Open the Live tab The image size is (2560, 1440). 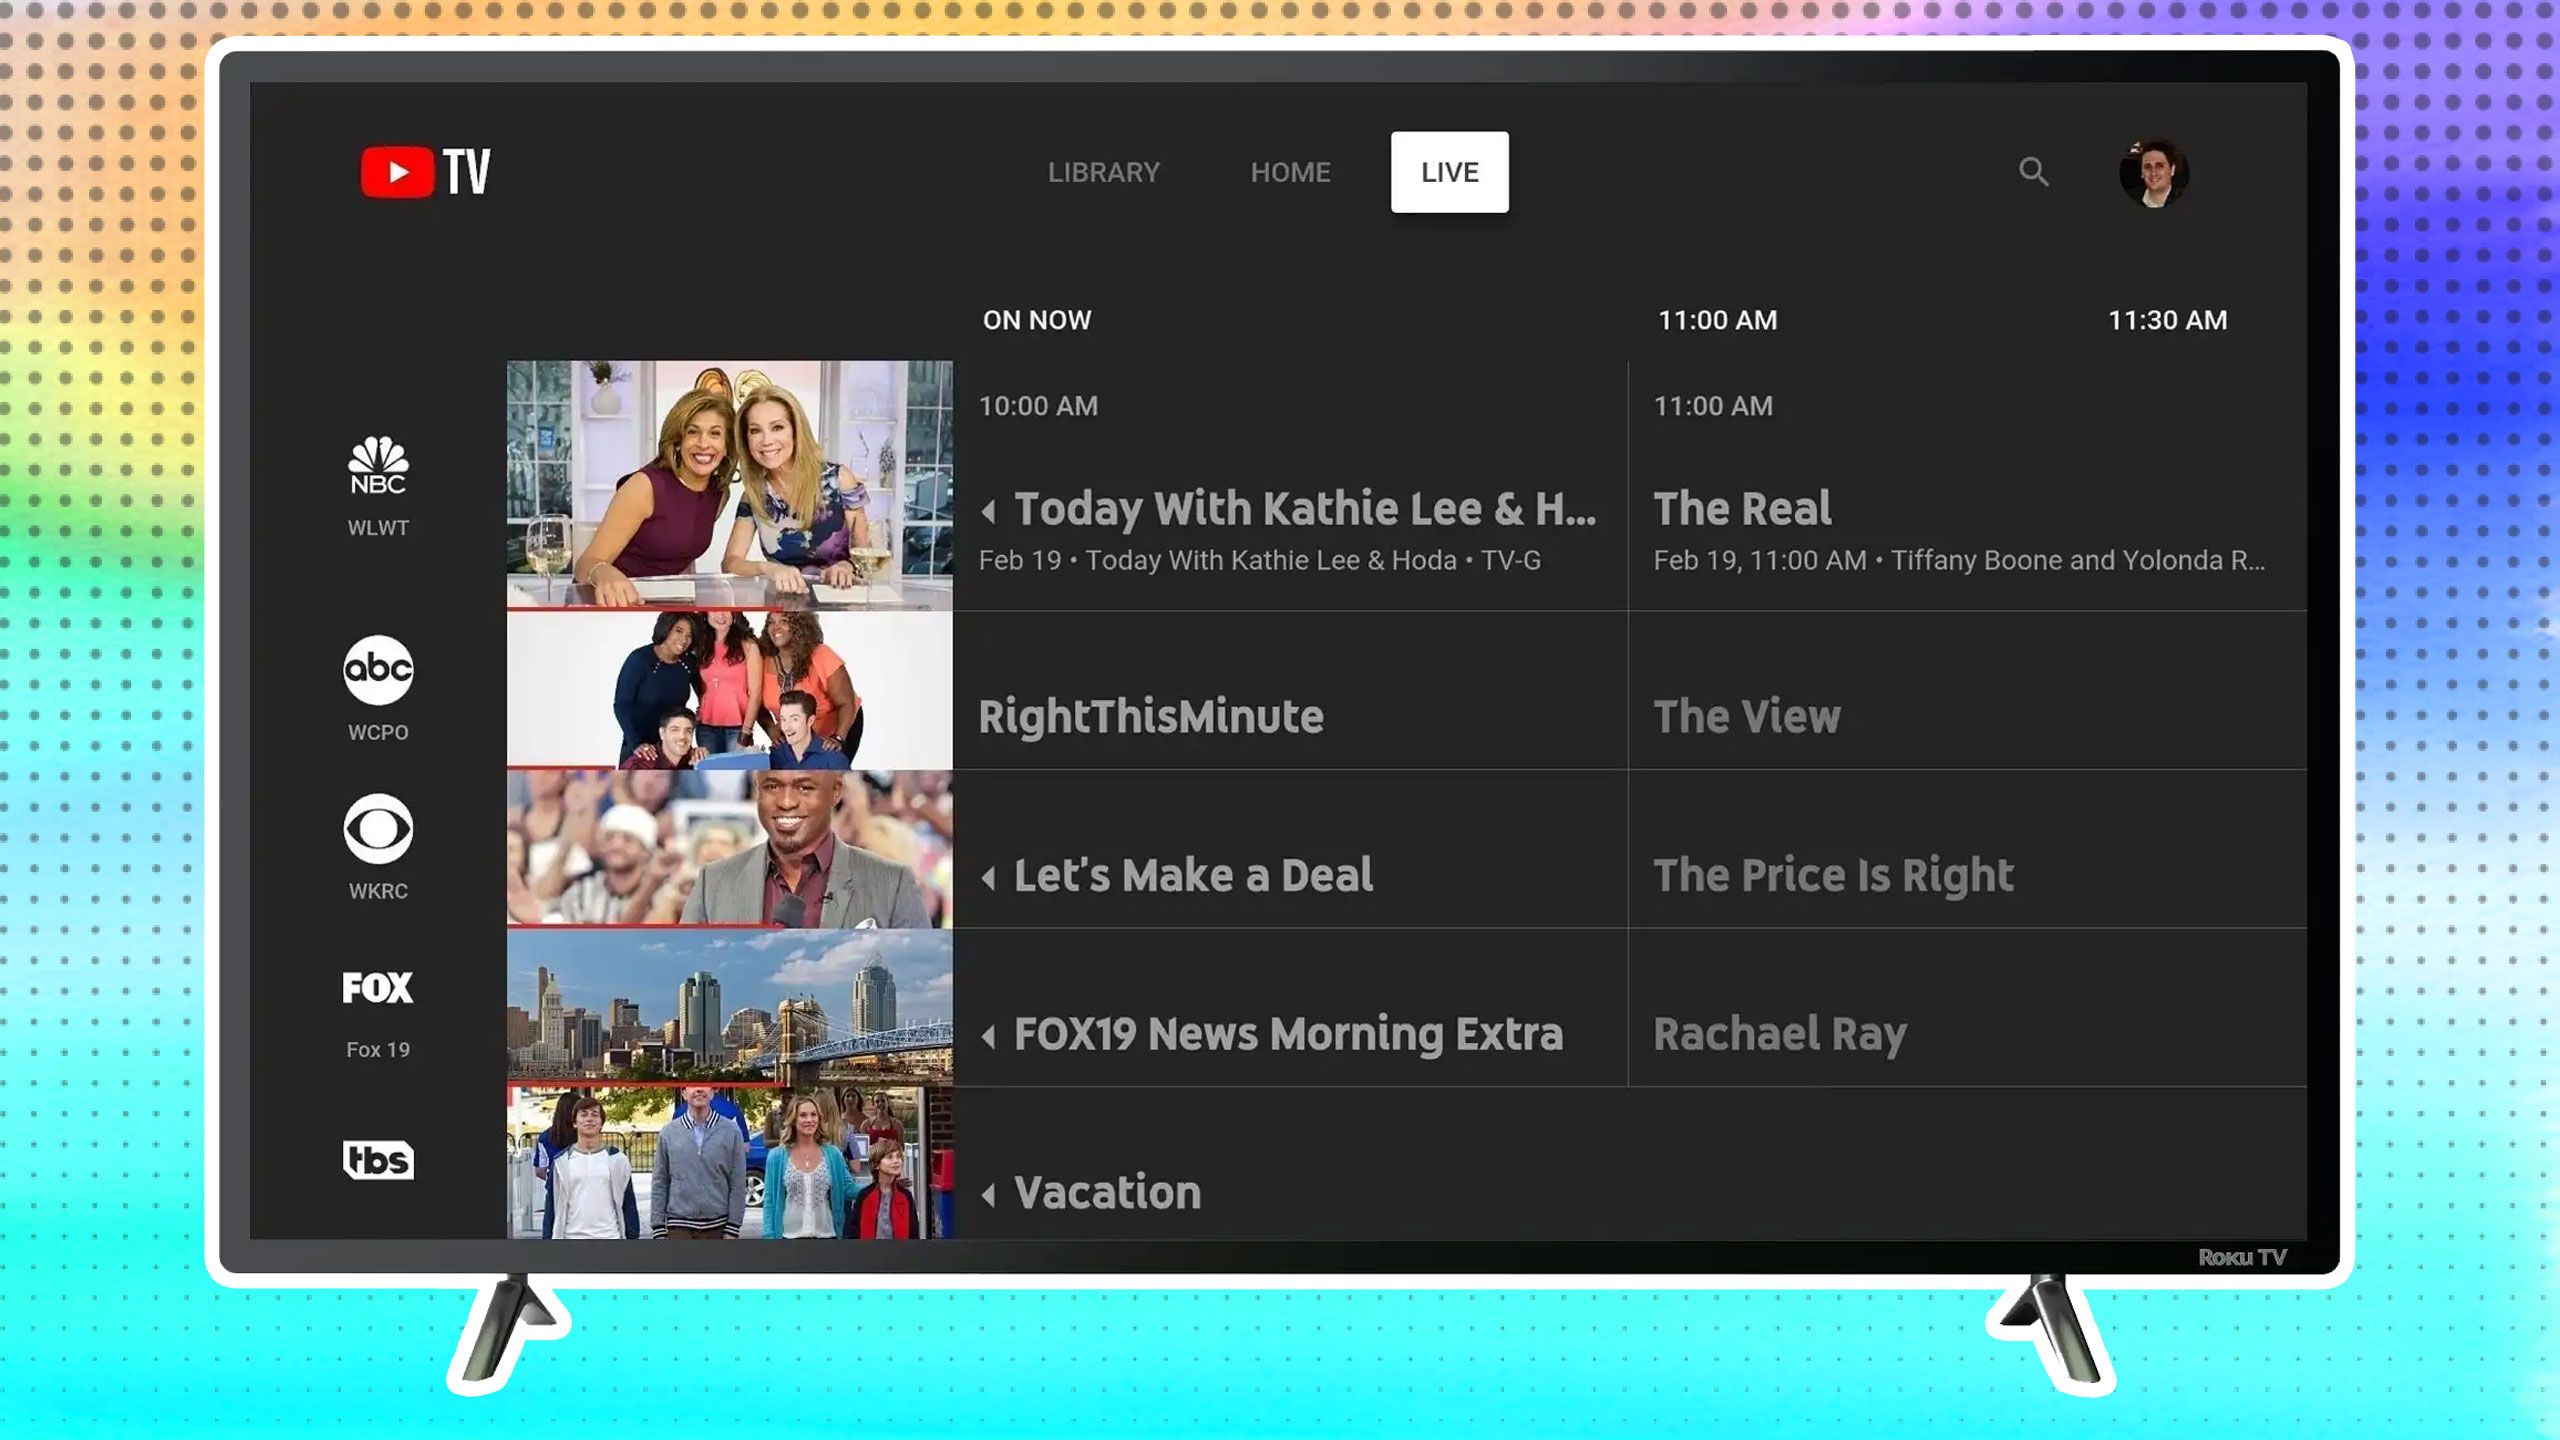click(1449, 171)
